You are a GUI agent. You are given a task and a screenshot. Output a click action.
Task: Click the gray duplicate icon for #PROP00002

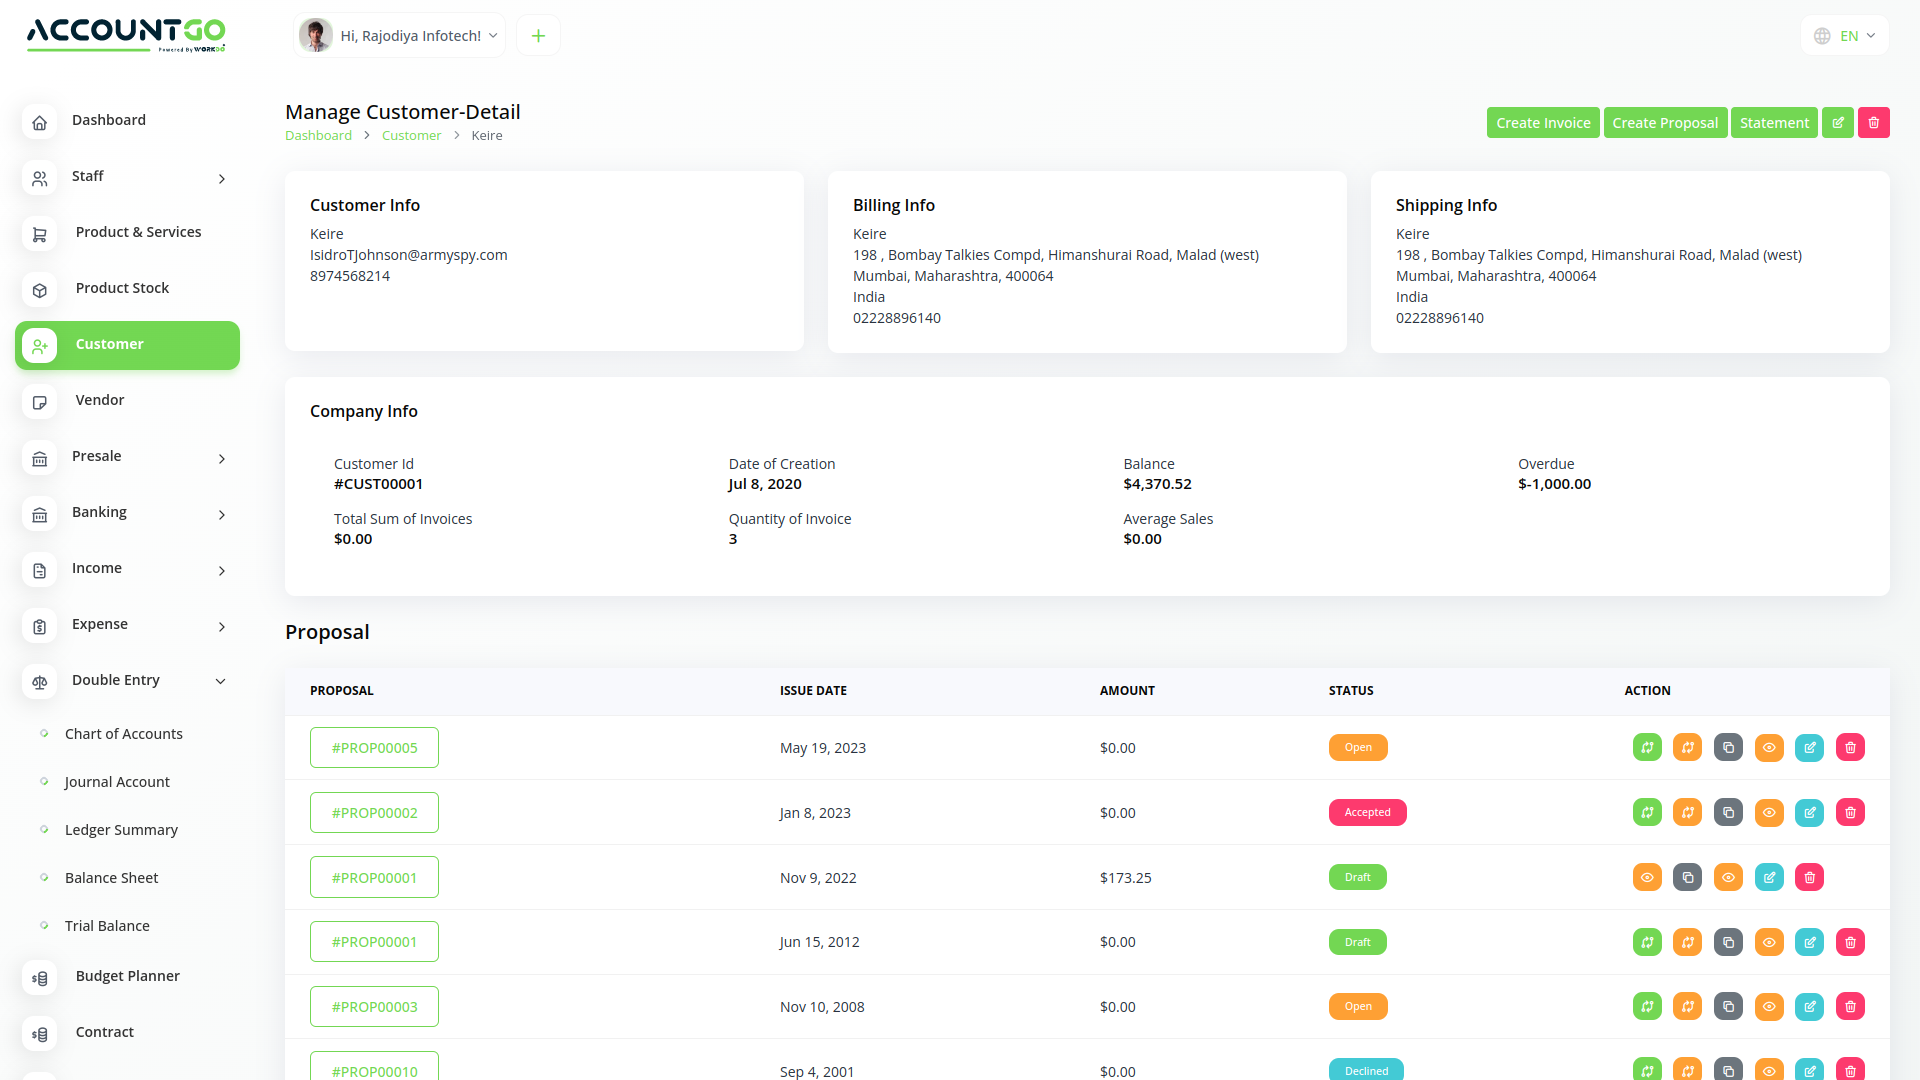click(1728, 813)
